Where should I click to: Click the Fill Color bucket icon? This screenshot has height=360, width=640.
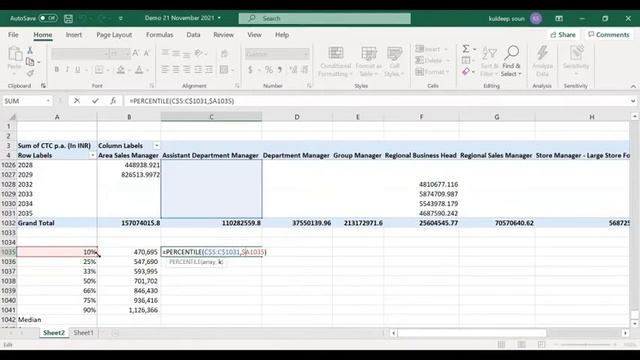pos(121,70)
